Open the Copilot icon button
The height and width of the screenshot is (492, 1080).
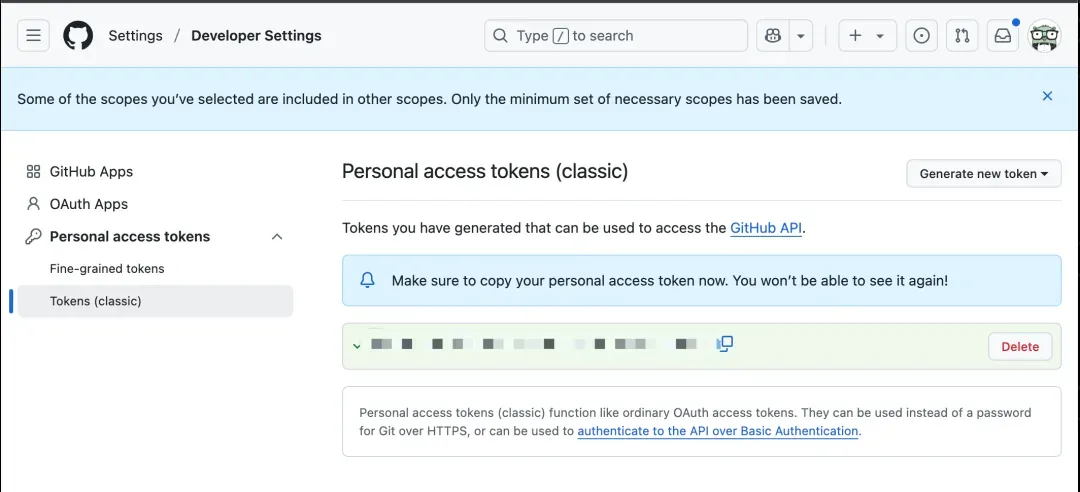click(773, 35)
